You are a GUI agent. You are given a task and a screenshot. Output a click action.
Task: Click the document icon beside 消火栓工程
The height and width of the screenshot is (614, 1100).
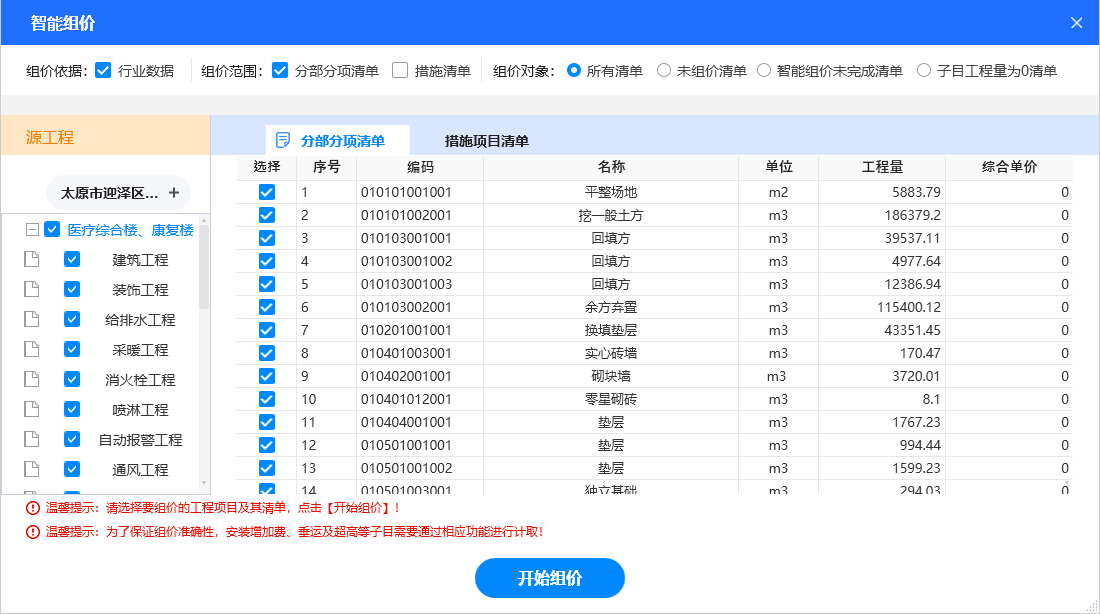31,380
